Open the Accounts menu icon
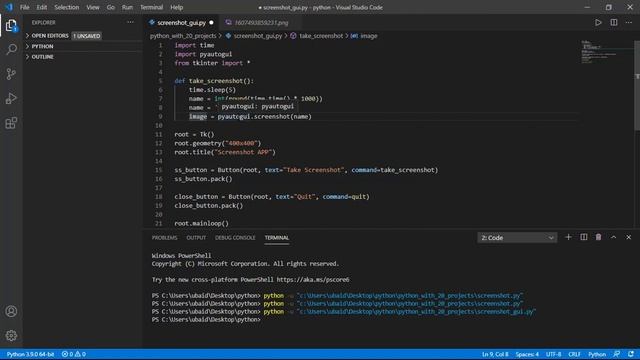Screen dimensions: 640x360 pos(11,311)
